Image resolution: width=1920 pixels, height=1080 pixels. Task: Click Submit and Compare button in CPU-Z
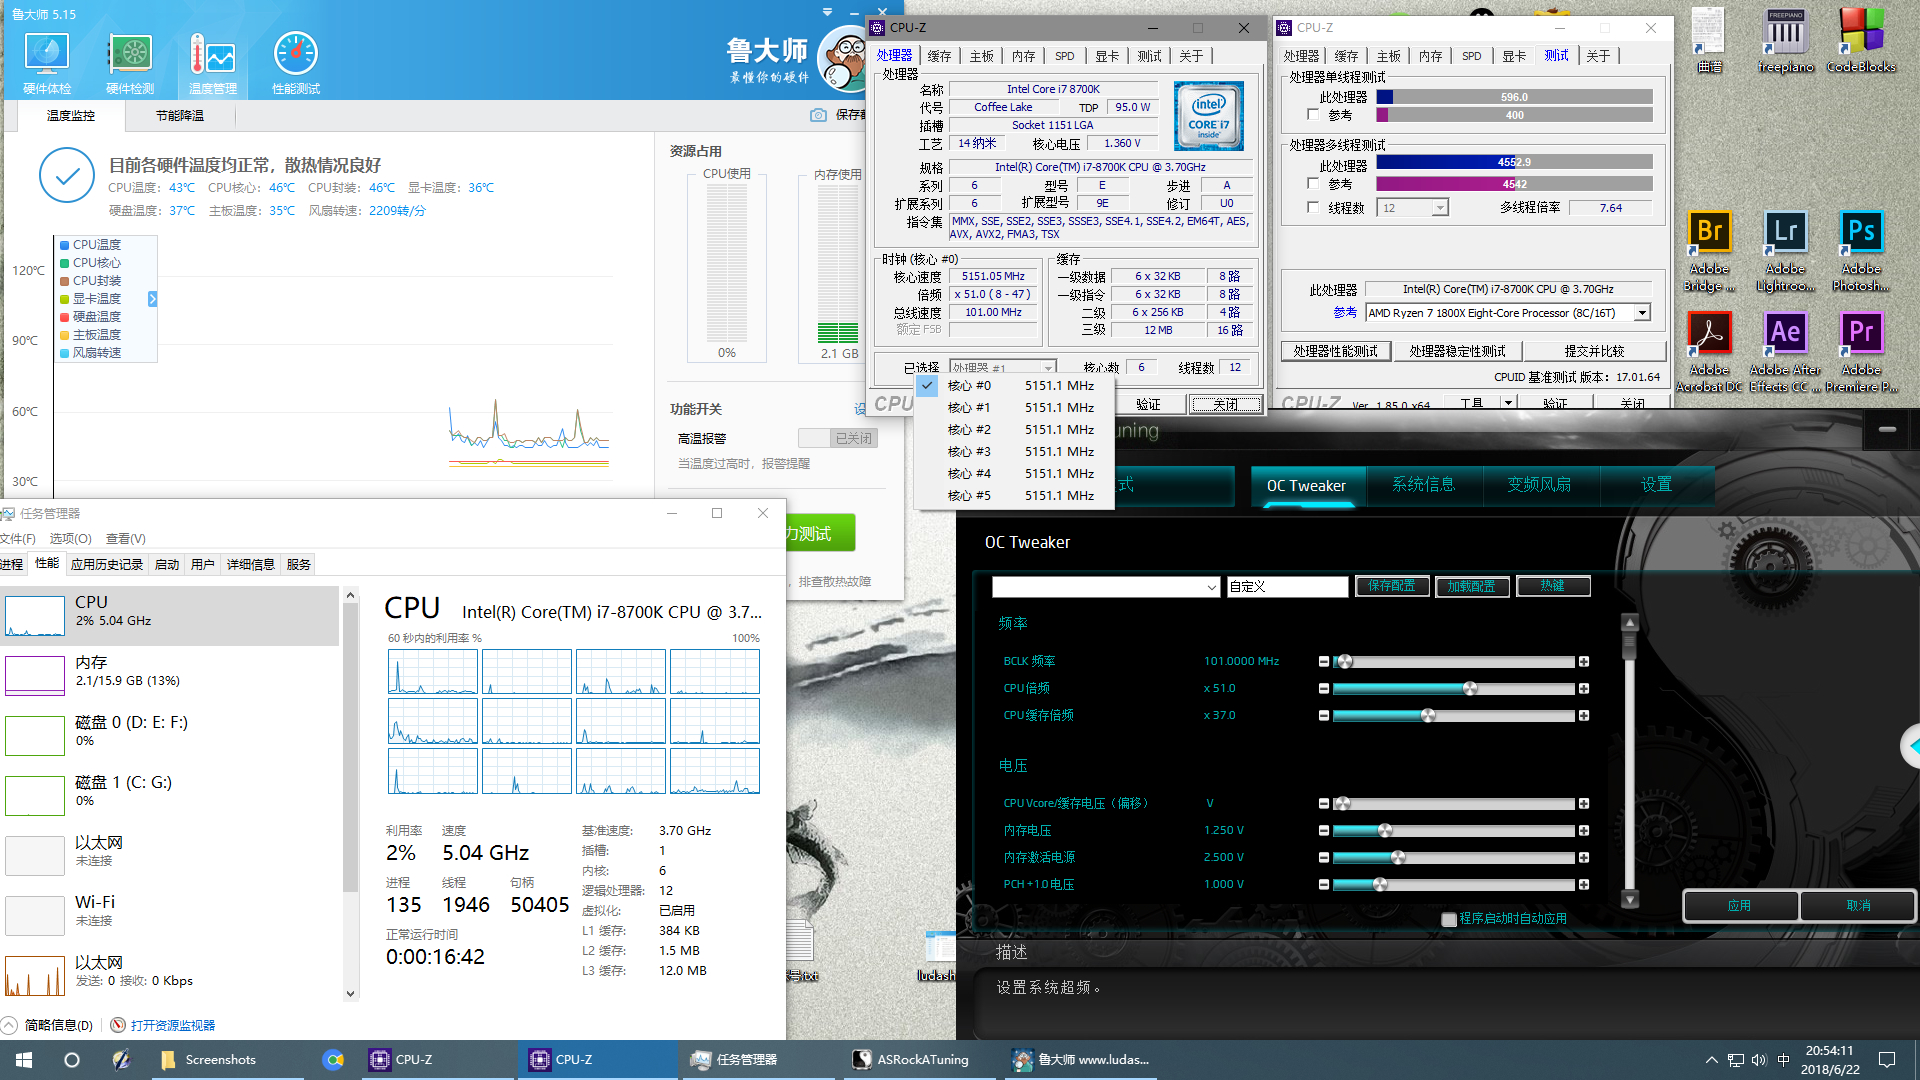(1594, 351)
